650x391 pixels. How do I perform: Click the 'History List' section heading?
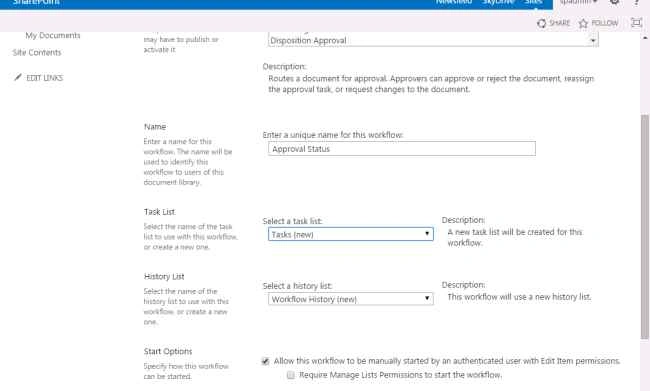pyautogui.click(x=164, y=277)
